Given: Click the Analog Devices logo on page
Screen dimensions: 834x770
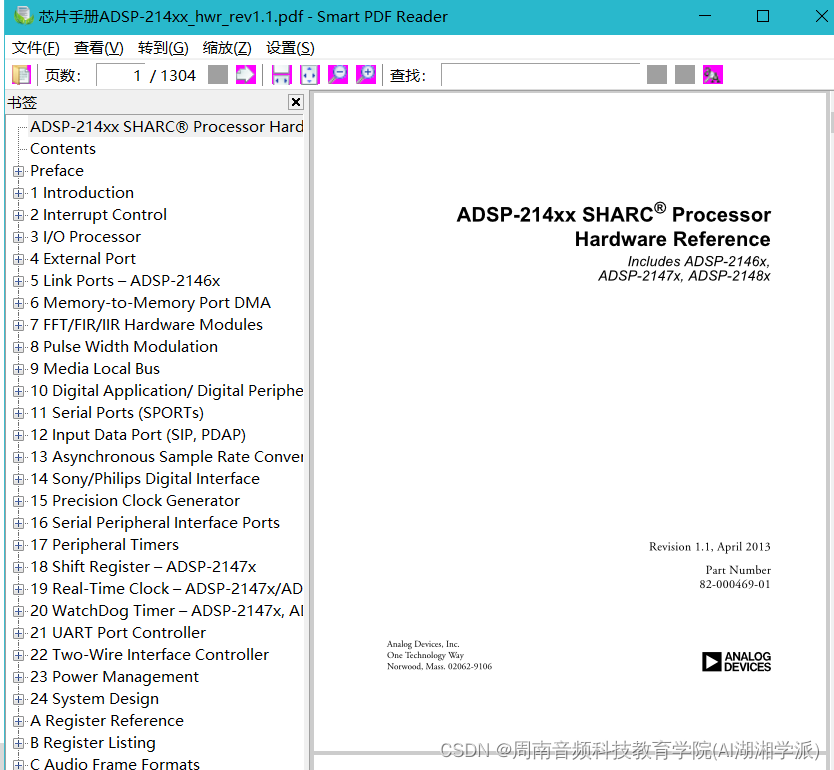Looking at the screenshot, I should coord(736,662).
